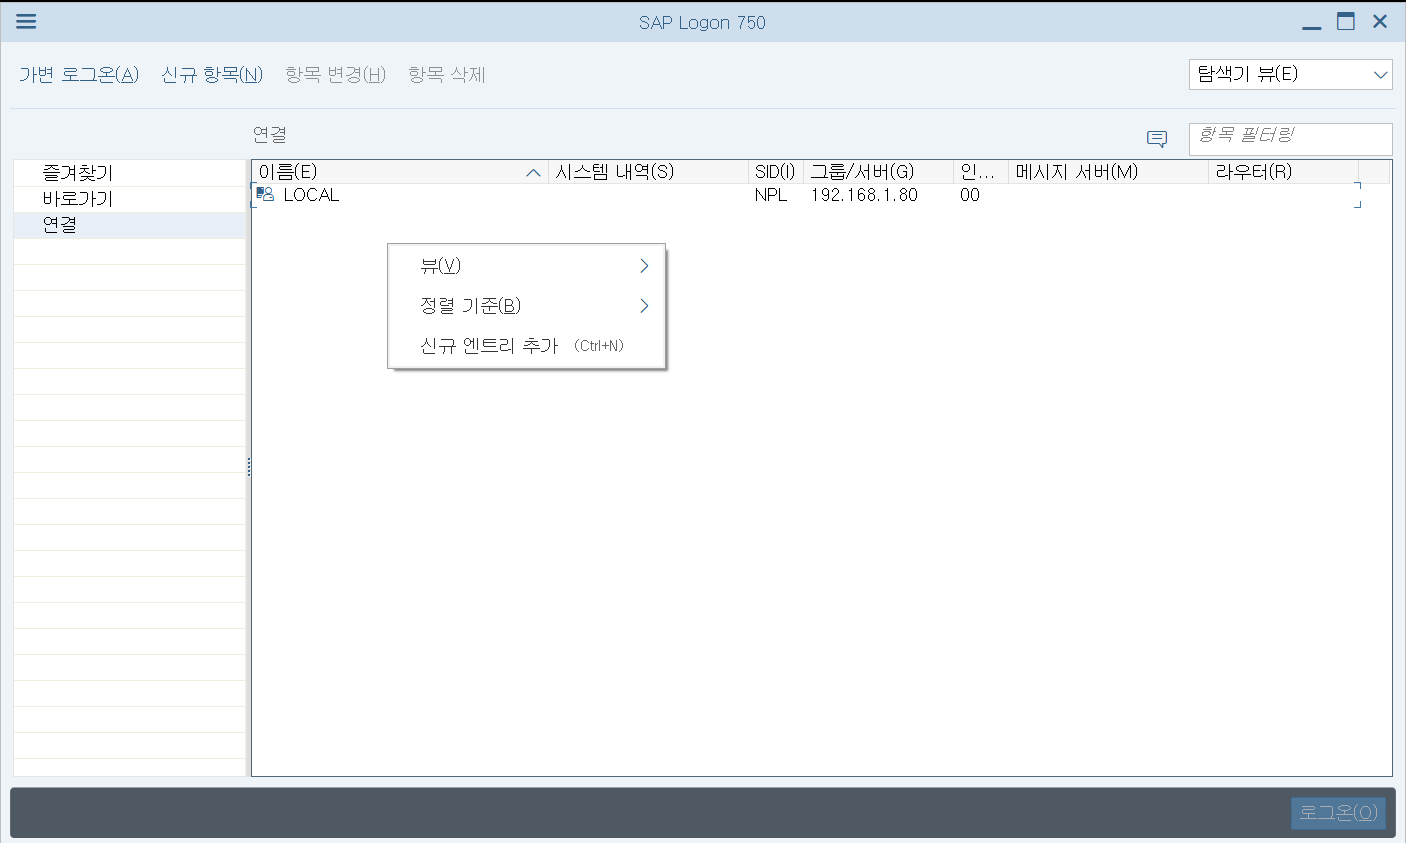Screen dimensions: 1406x843
Task: Click the LOCAL connection system icon
Action: click(x=265, y=195)
